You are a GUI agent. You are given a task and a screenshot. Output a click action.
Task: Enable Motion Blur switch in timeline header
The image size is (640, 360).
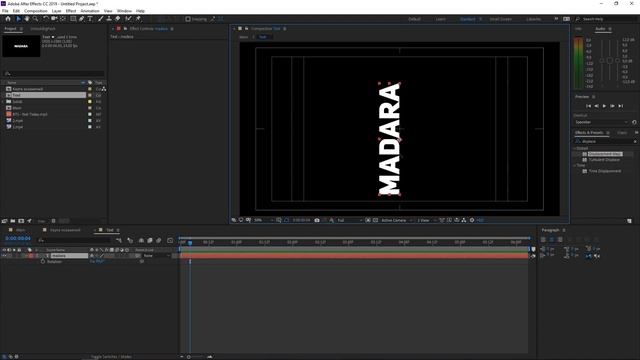(x=158, y=240)
